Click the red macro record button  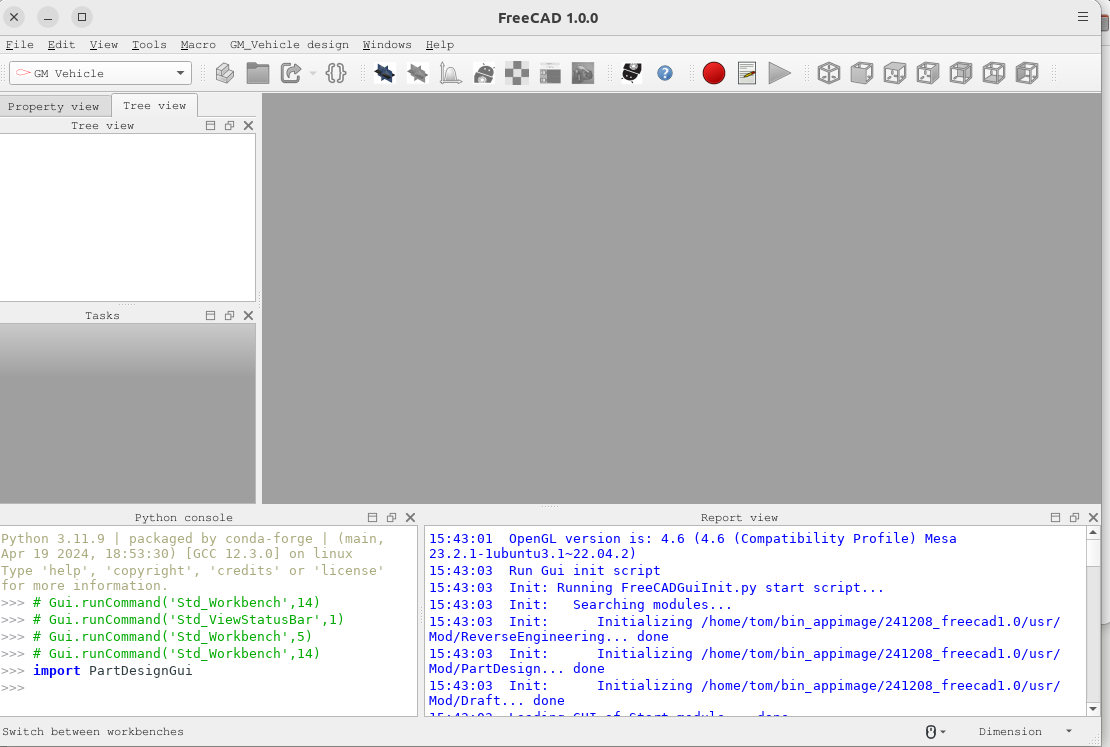pos(713,73)
